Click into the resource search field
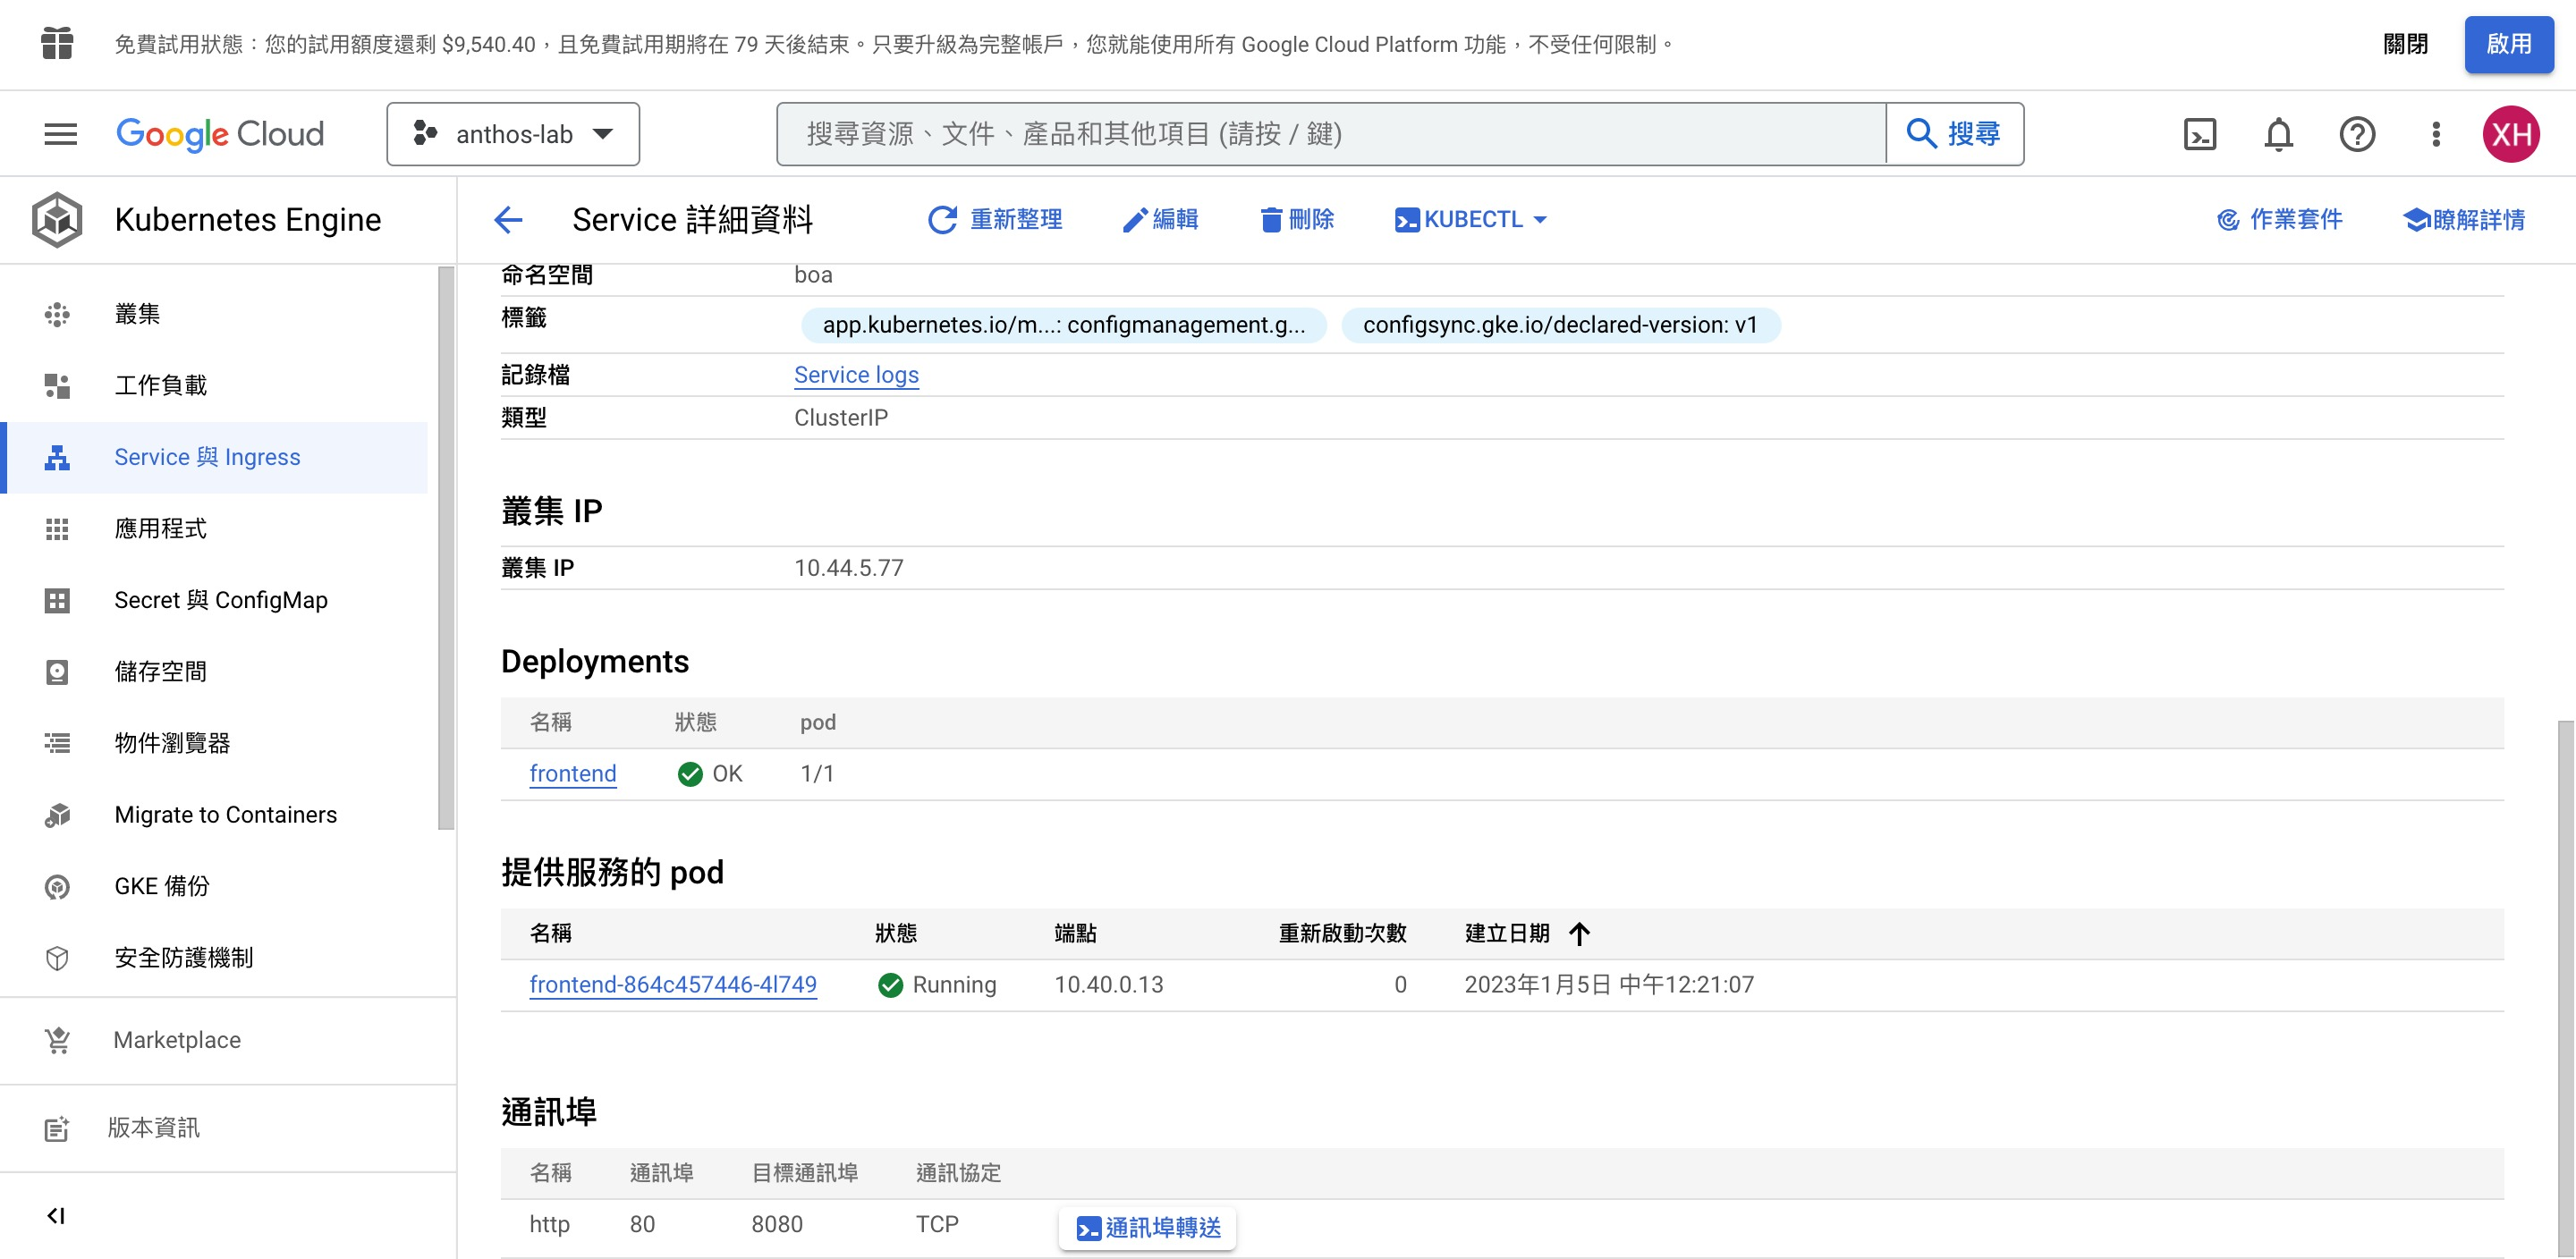This screenshot has width=2576, height=1259. click(x=1330, y=134)
